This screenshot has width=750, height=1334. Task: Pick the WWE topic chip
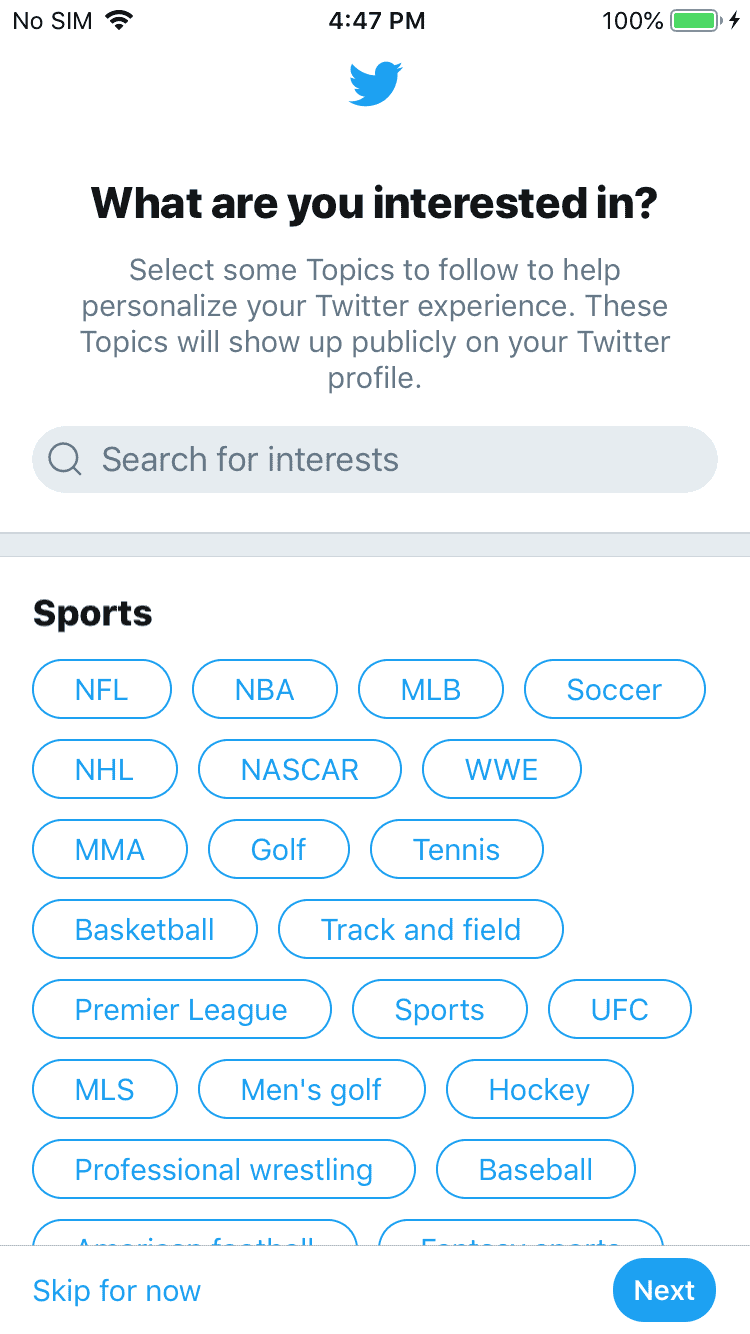(501, 769)
